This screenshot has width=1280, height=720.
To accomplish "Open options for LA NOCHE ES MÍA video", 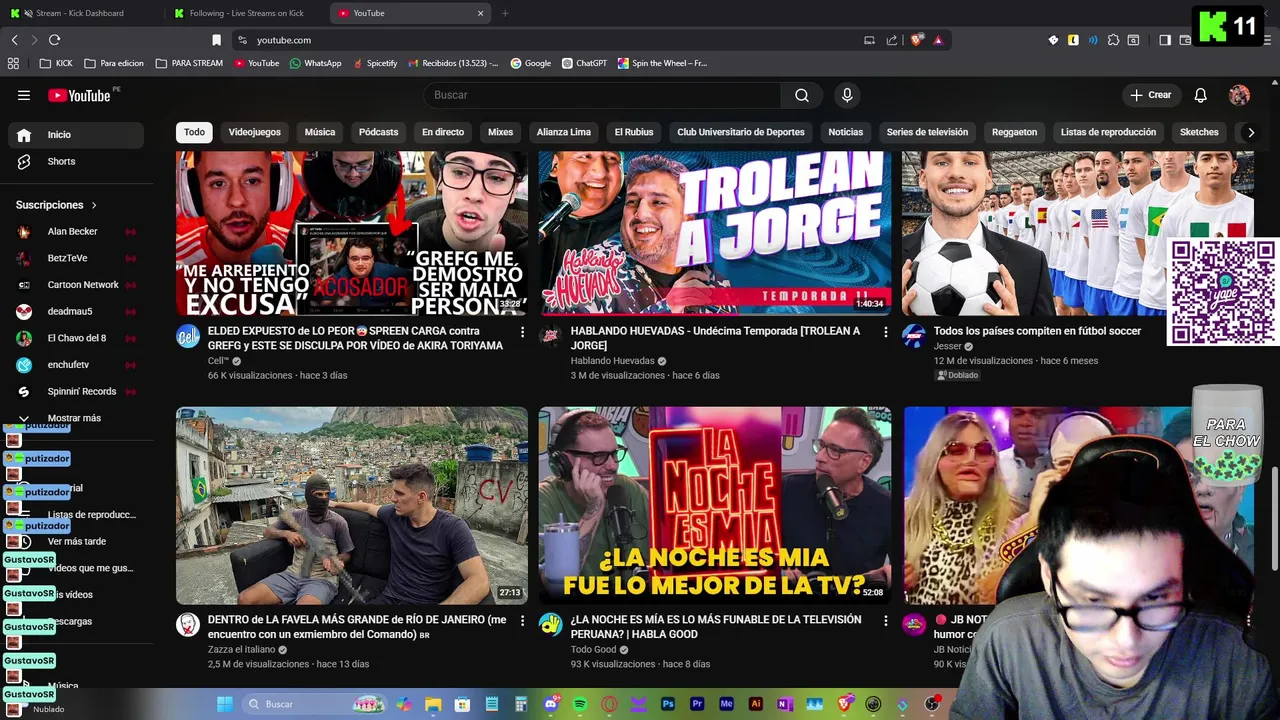I will click(885, 621).
